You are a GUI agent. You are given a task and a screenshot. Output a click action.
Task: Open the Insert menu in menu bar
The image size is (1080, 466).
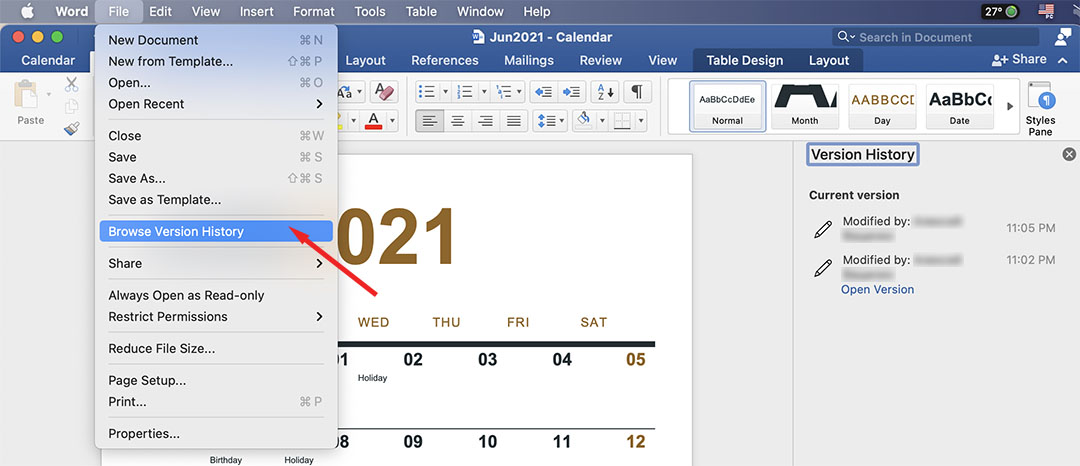(x=256, y=12)
